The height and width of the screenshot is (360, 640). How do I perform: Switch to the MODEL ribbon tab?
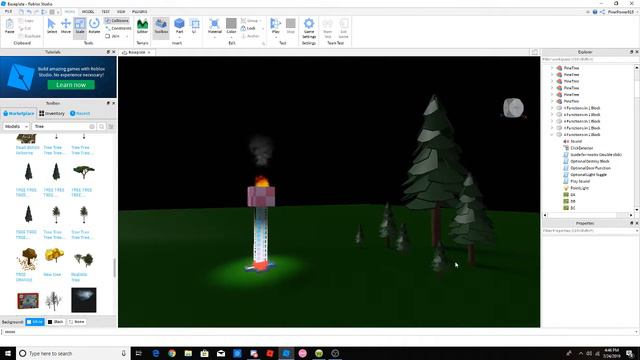(88, 12)
